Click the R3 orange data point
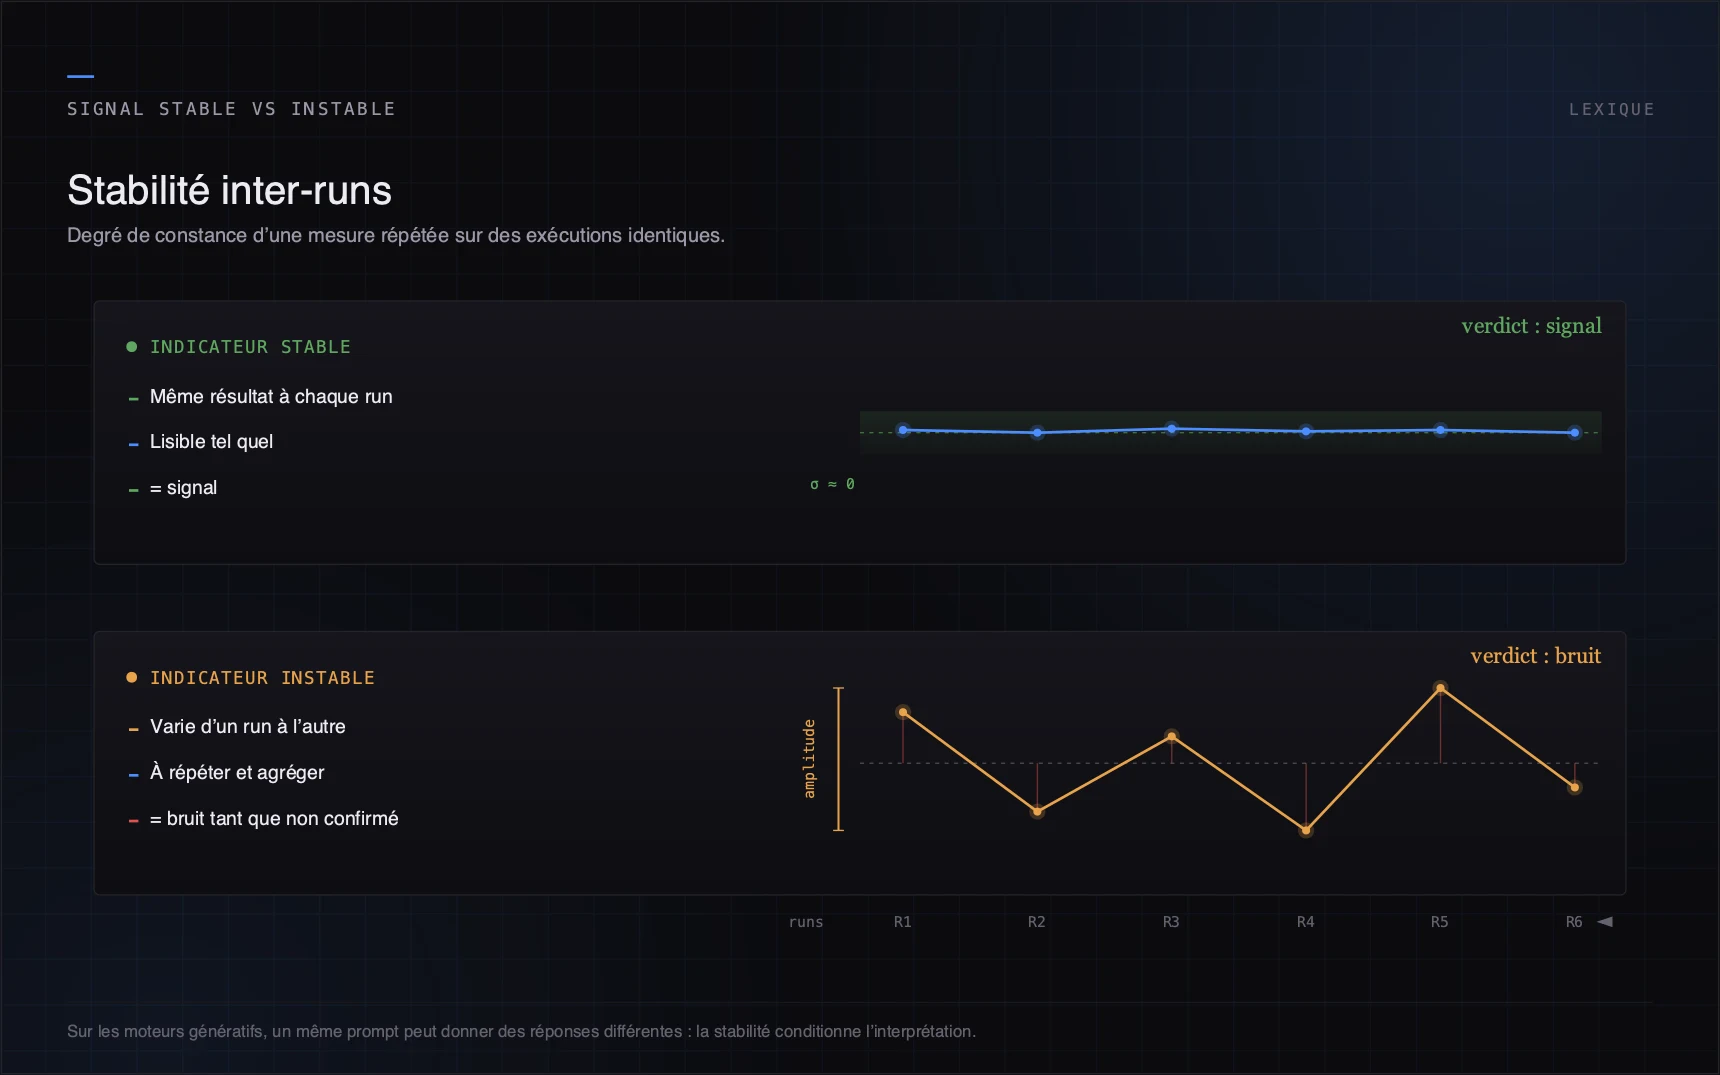 [x=1172, y=737]
